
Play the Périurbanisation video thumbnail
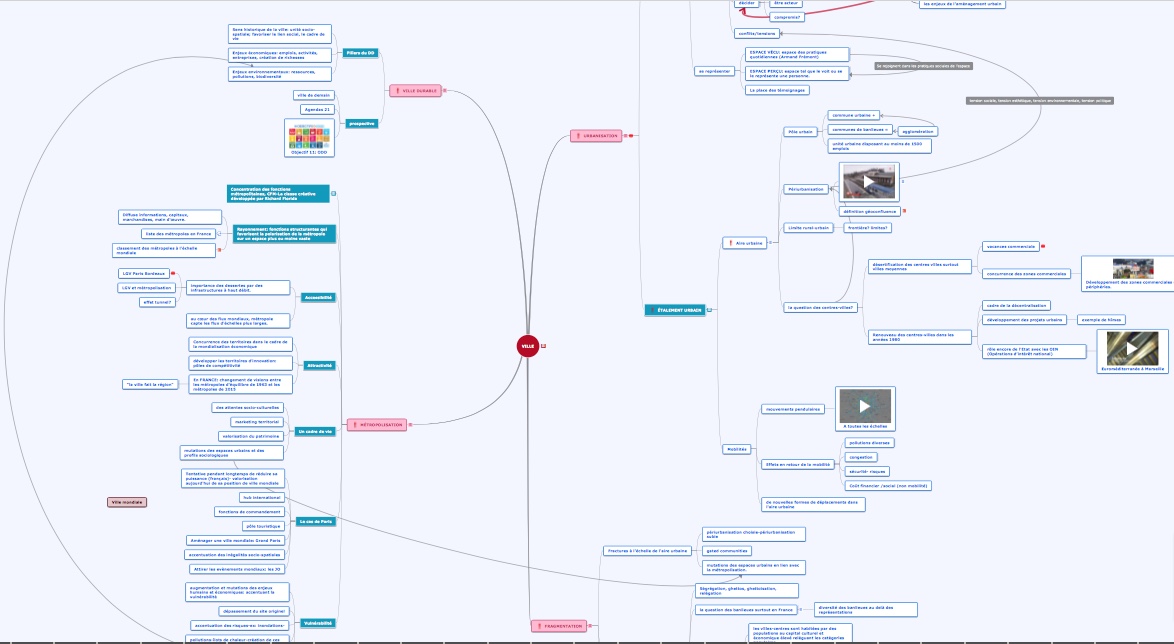pyautogui.click(x=869, y=182)
